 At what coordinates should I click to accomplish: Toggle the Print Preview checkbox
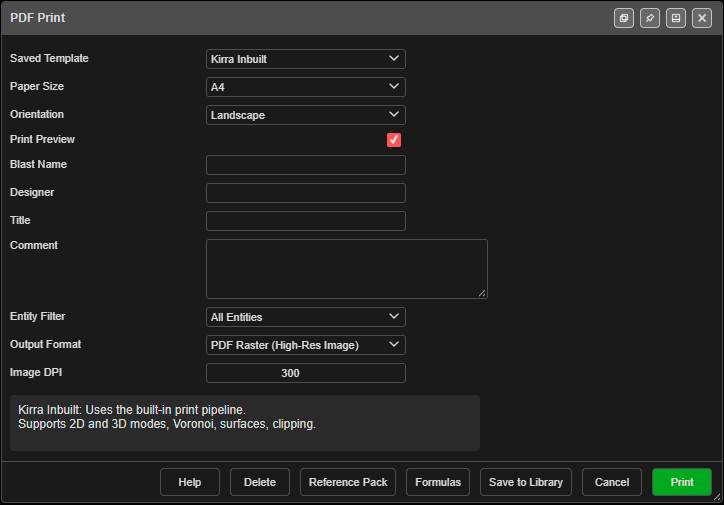click(x=394, y=140)
